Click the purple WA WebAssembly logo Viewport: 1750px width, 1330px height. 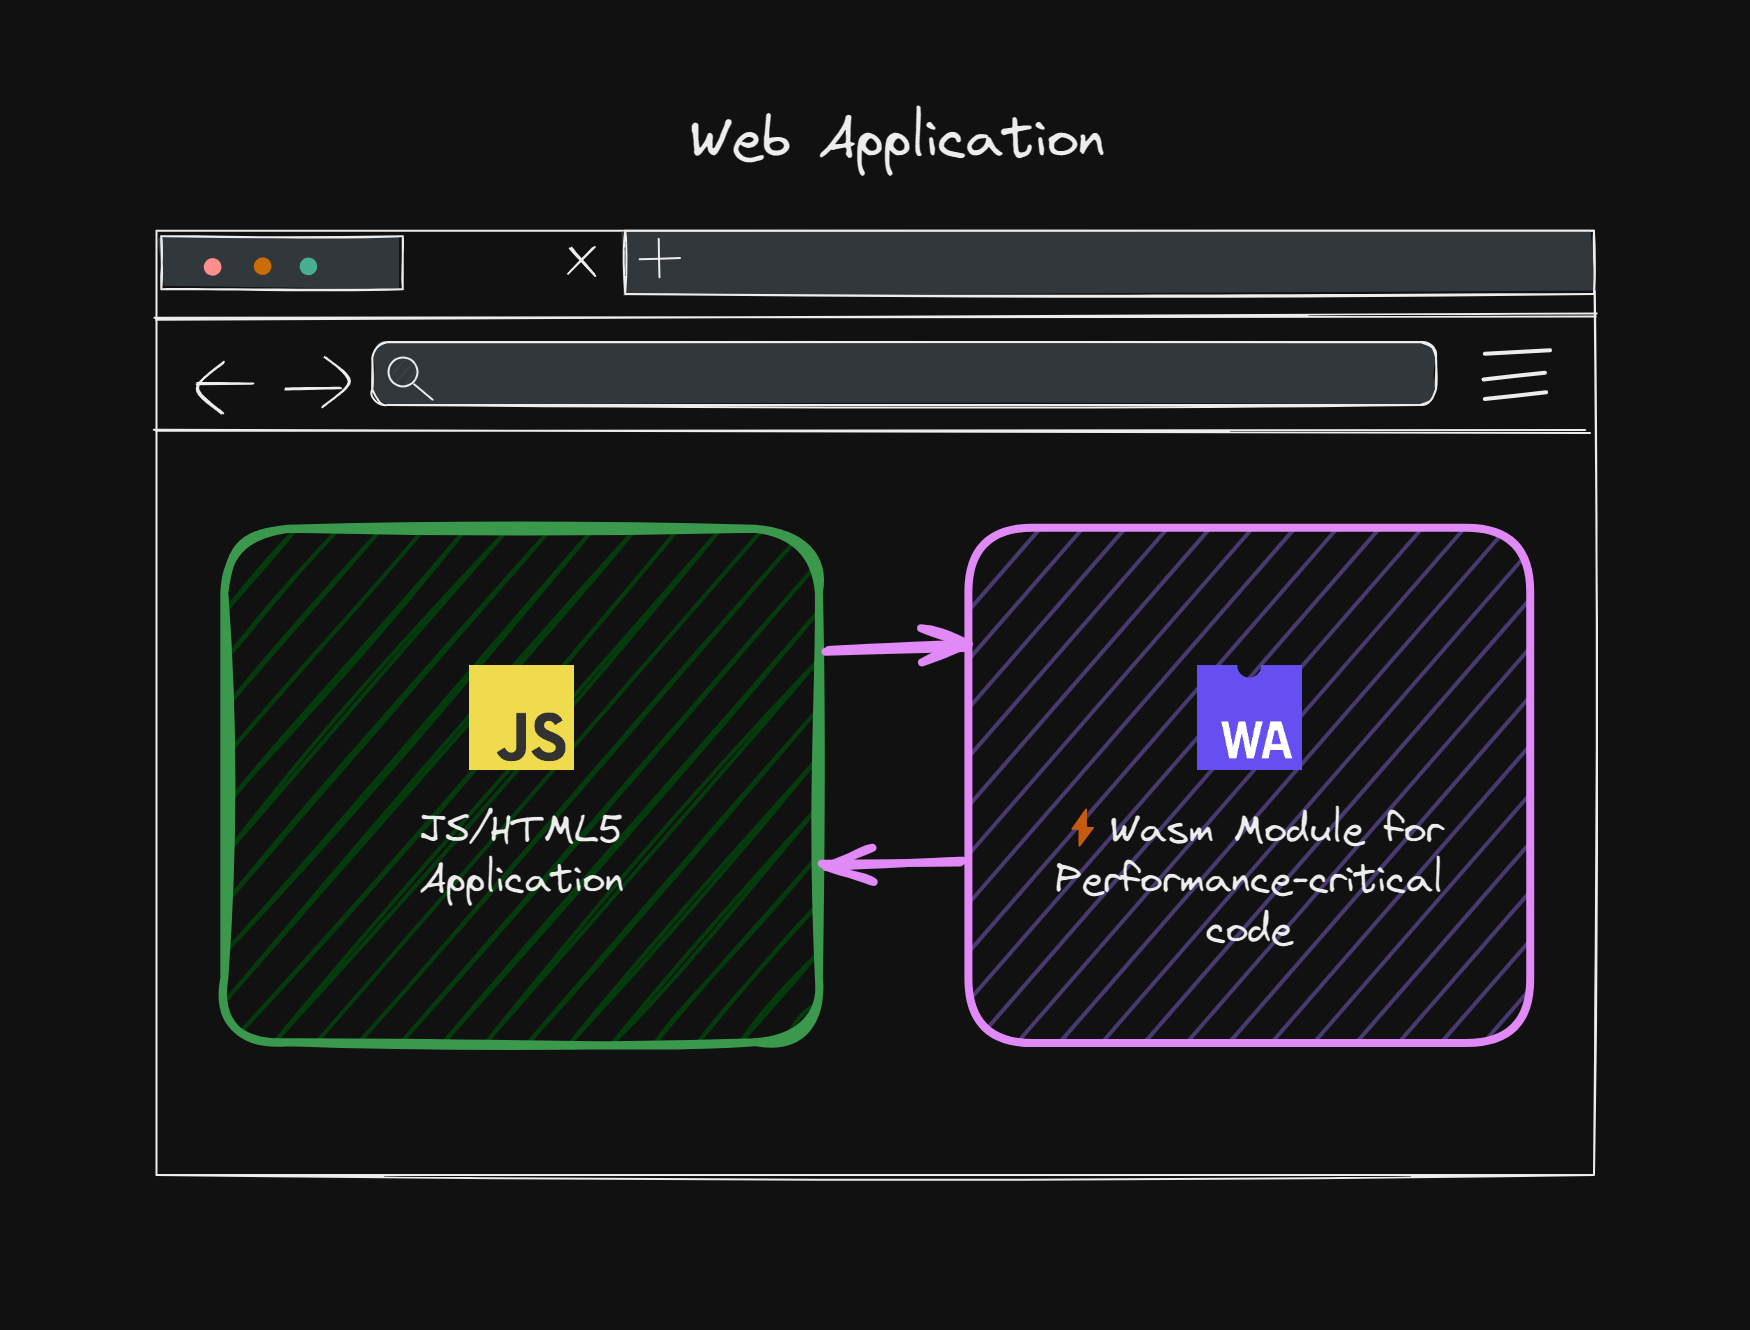[1249, 717]
